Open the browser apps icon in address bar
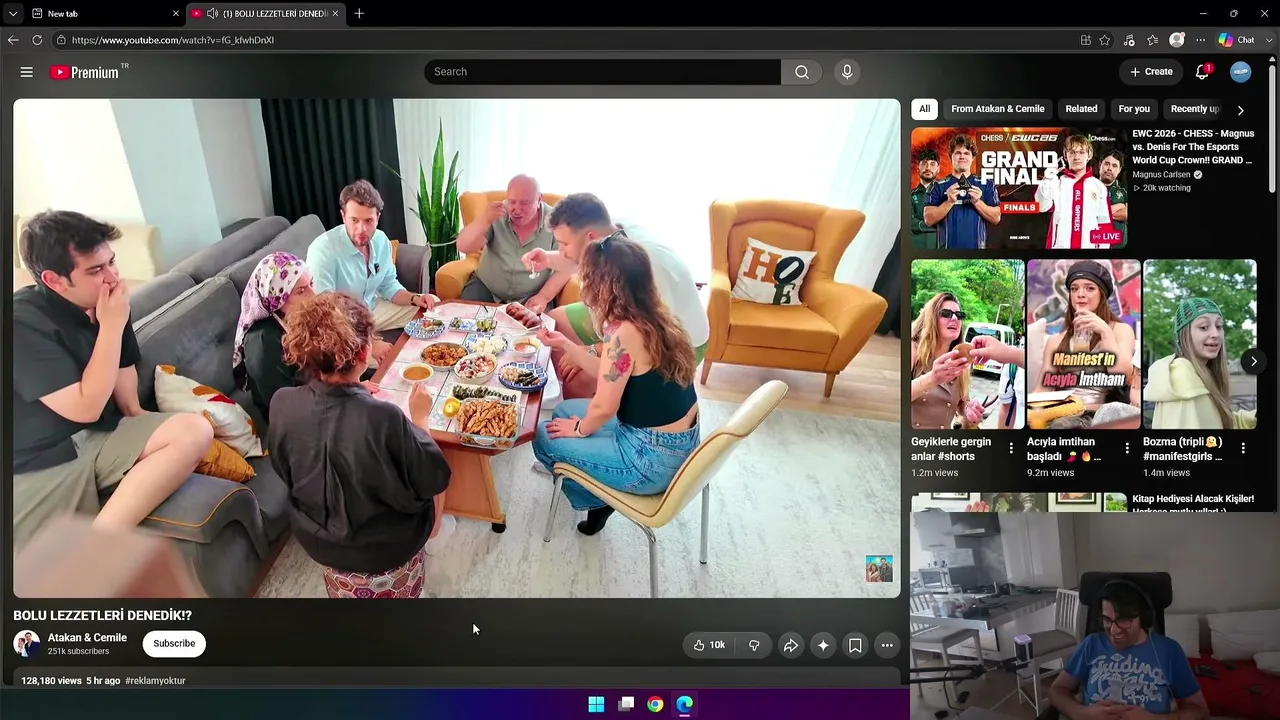Screen dimensions: 1280x720 tap(1086, 40)
